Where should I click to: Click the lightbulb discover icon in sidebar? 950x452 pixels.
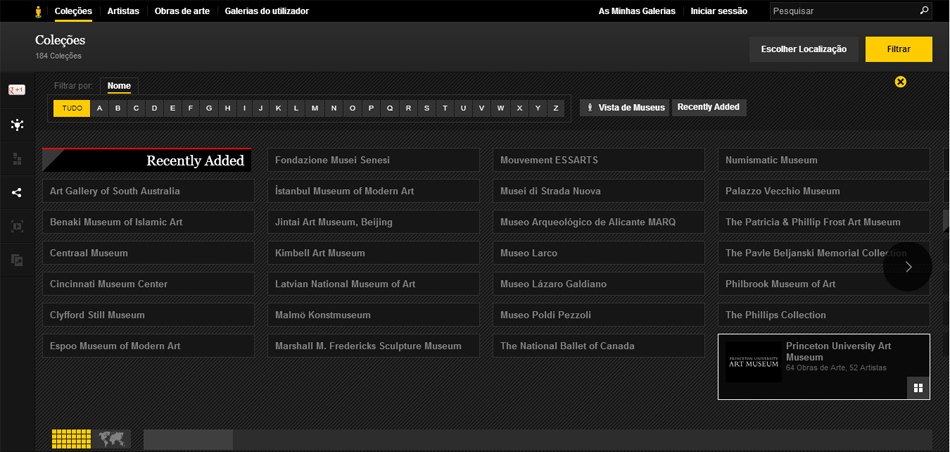(x=17, y=125)
